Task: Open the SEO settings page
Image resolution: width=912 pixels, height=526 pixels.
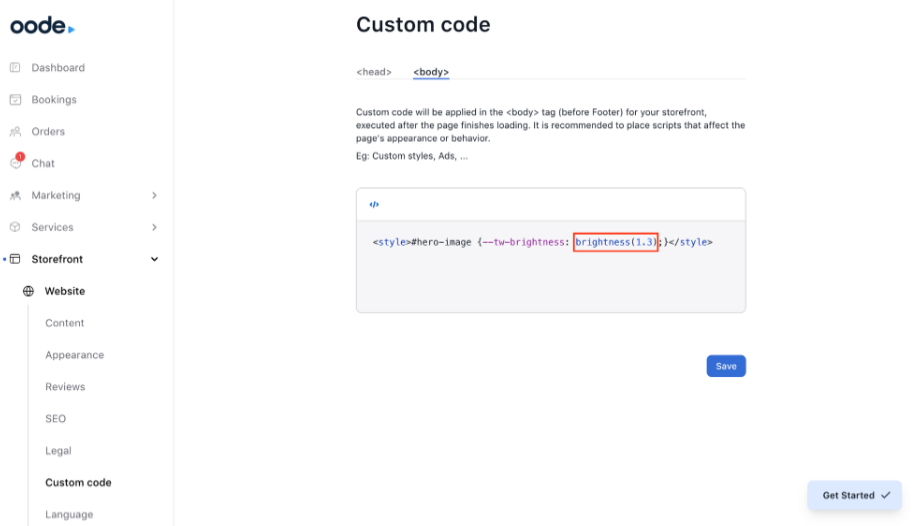Action: (55, 419)
